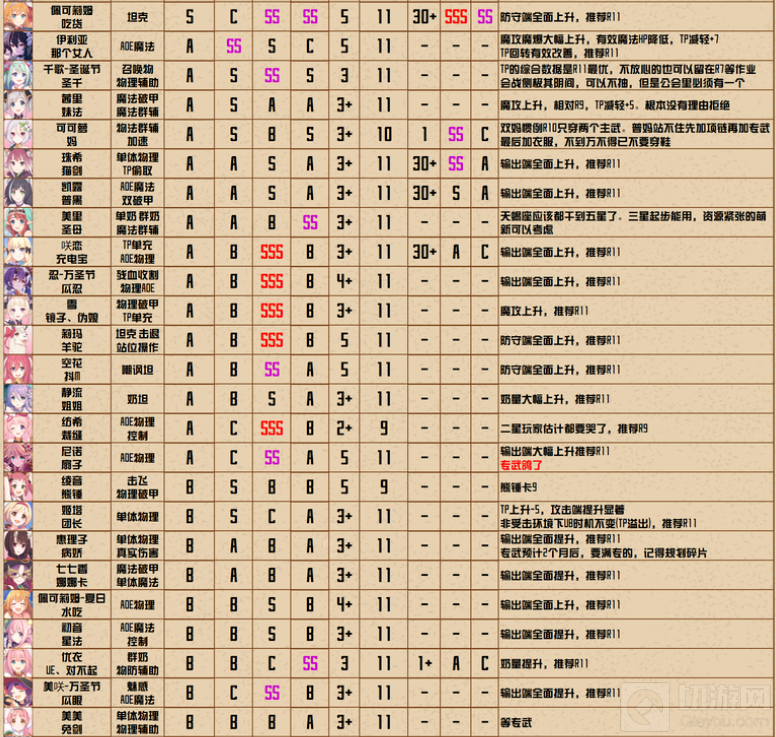Select the 茜里 妹法 character portrait

pos(18,105)
